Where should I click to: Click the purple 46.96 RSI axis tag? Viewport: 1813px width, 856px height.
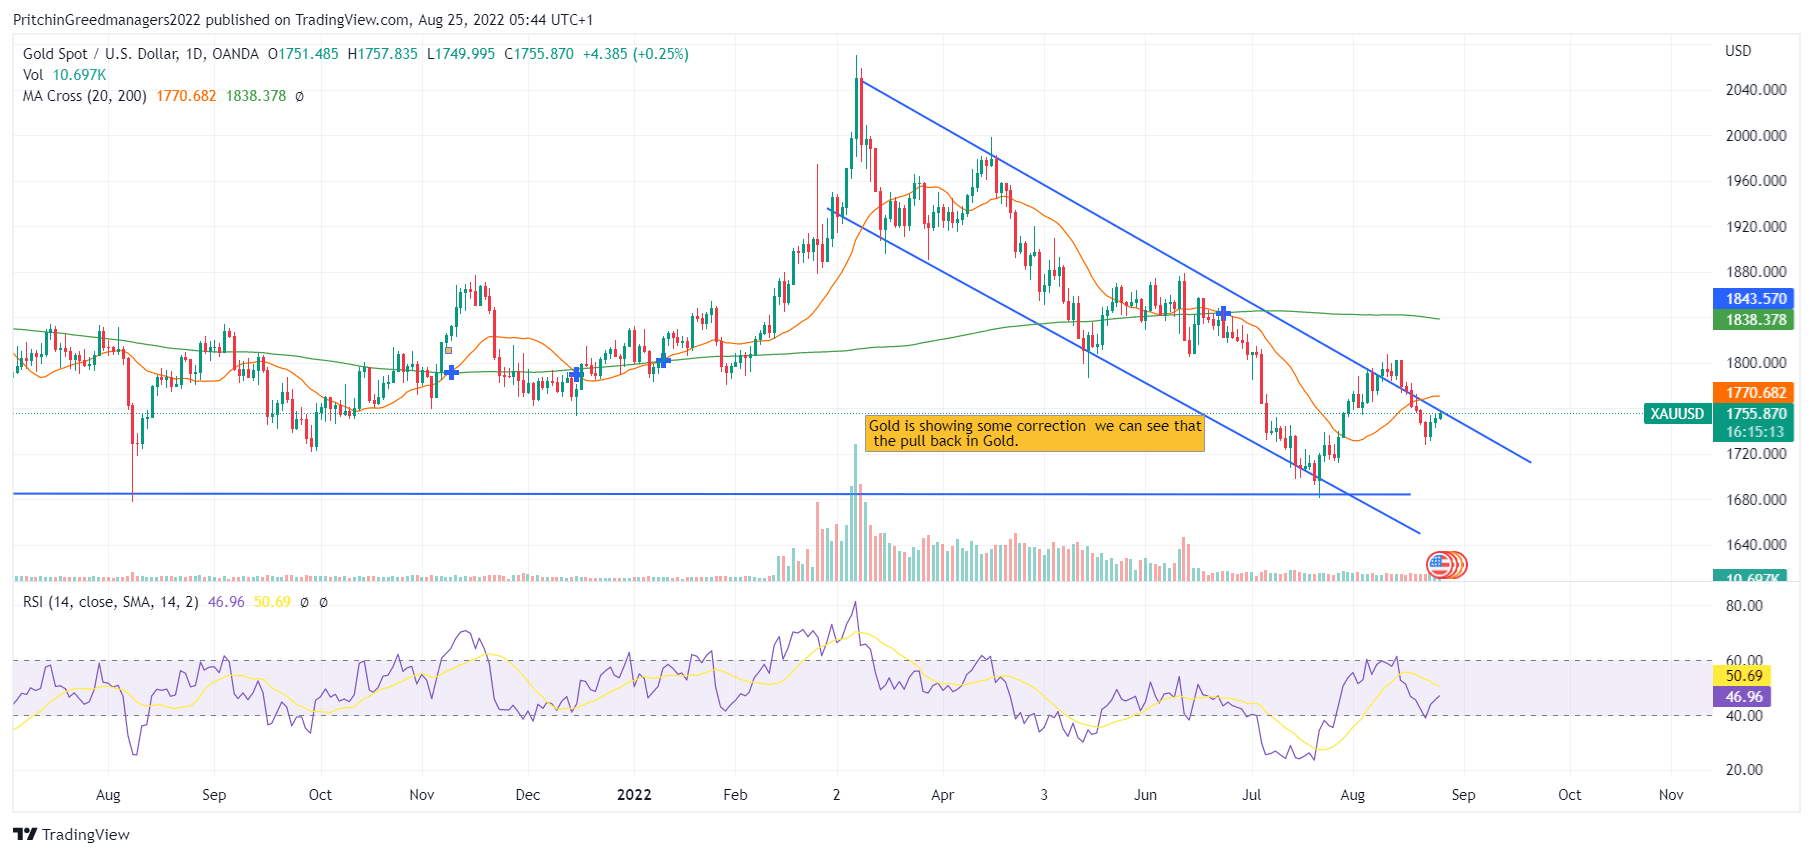pyautogui.click(x=1743, y=697)
